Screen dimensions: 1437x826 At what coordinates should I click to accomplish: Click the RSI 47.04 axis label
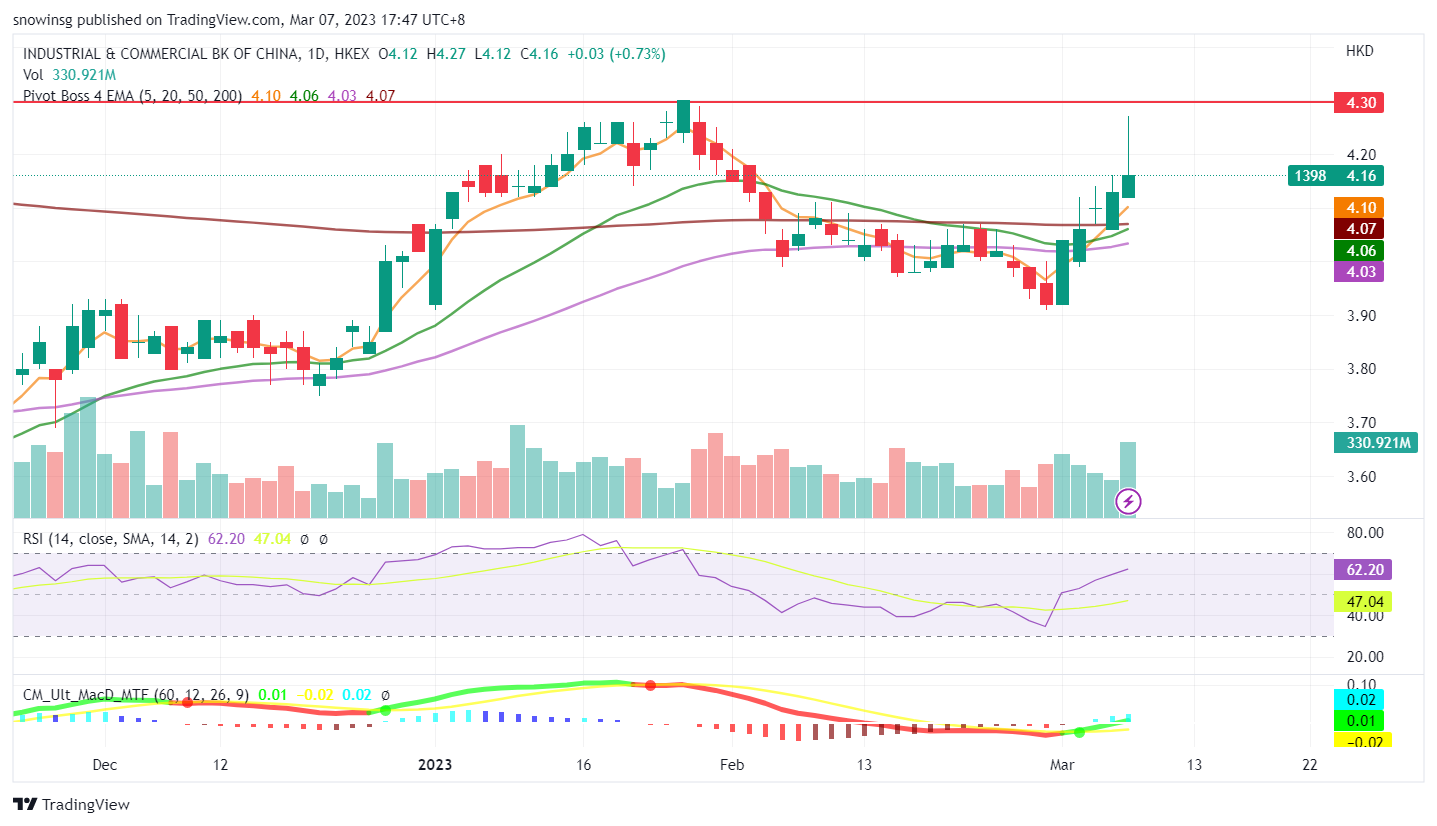coord(1365,601)
